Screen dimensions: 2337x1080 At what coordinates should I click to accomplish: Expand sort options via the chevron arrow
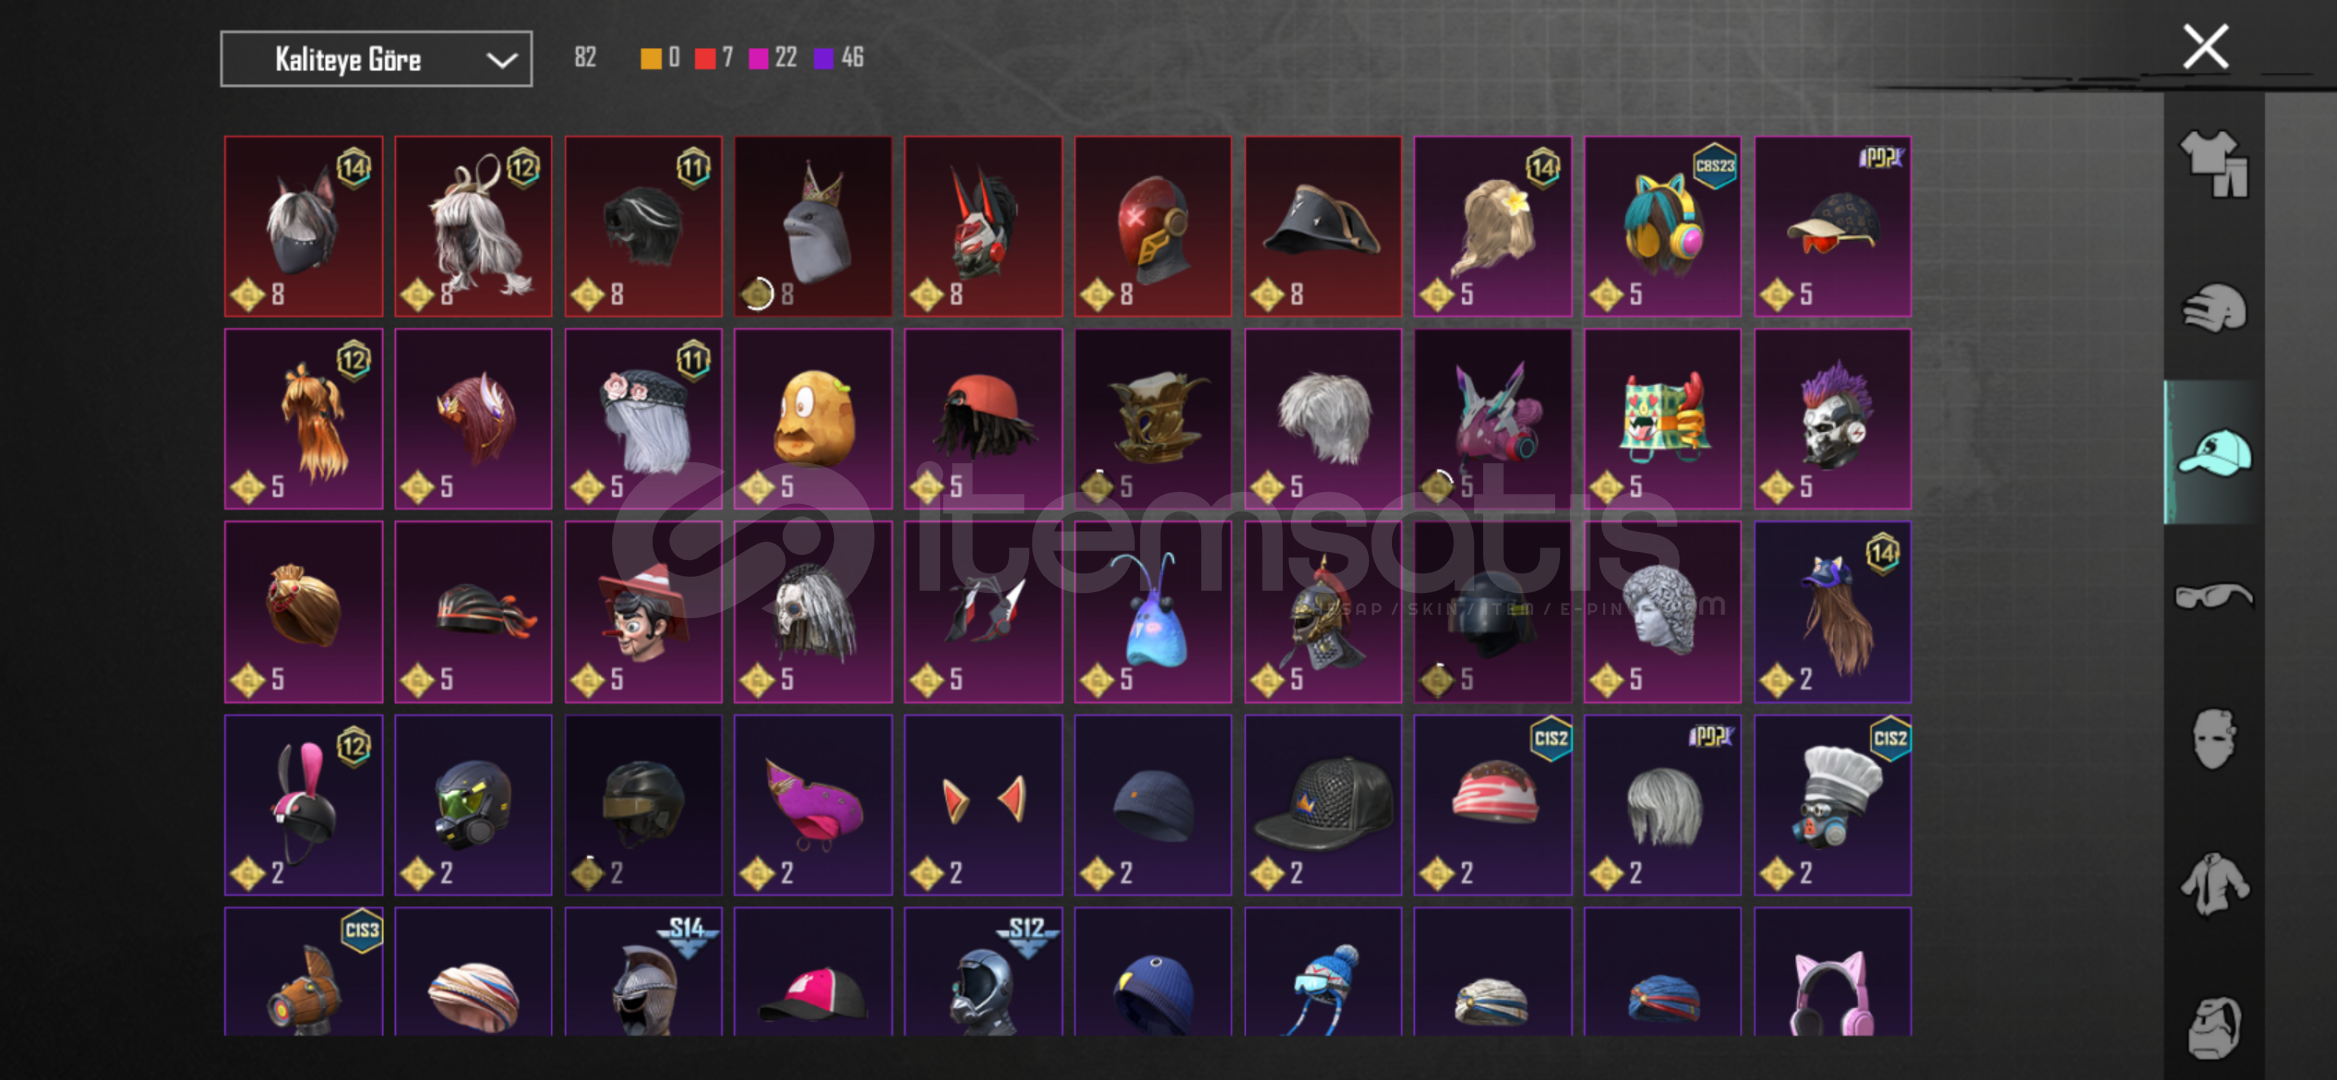pyautogui.click(x=501, y=60)
